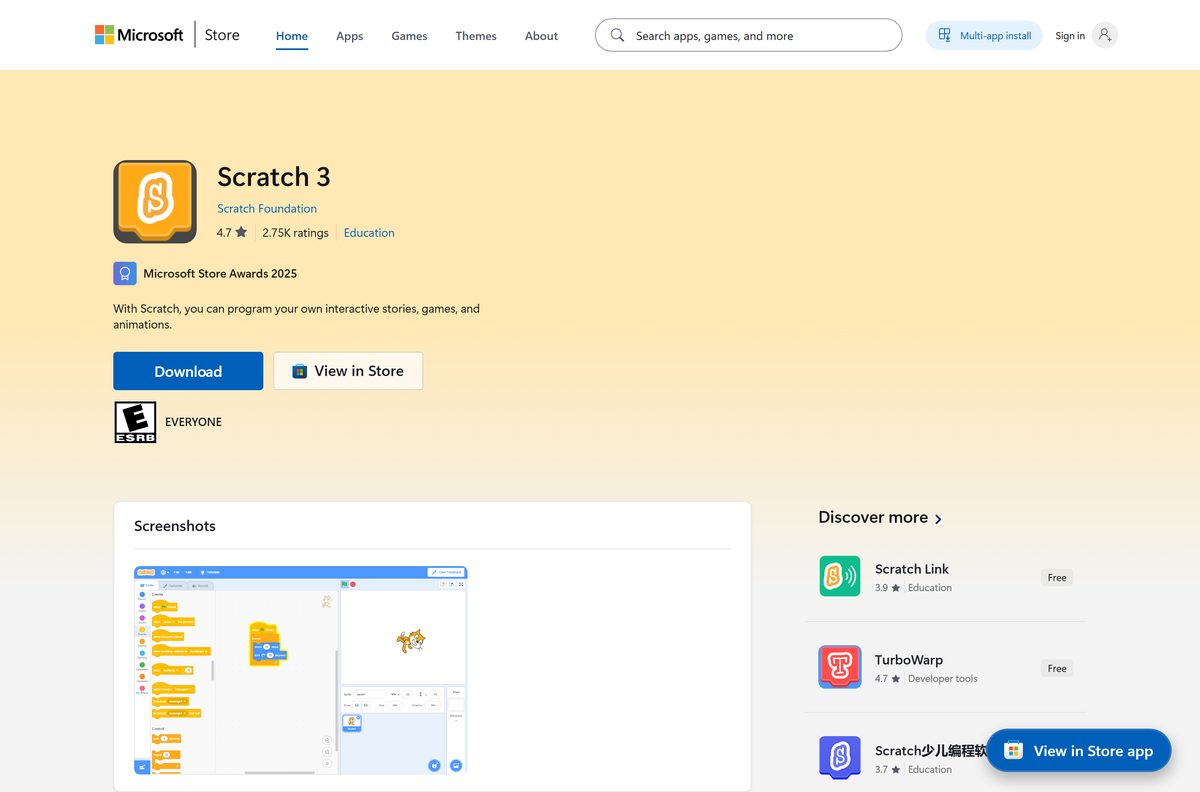The width and height of the screenshot is (1200, 792).
Task: Click the ESRB Everyone rating icon
Action: [x=135, y=422]
